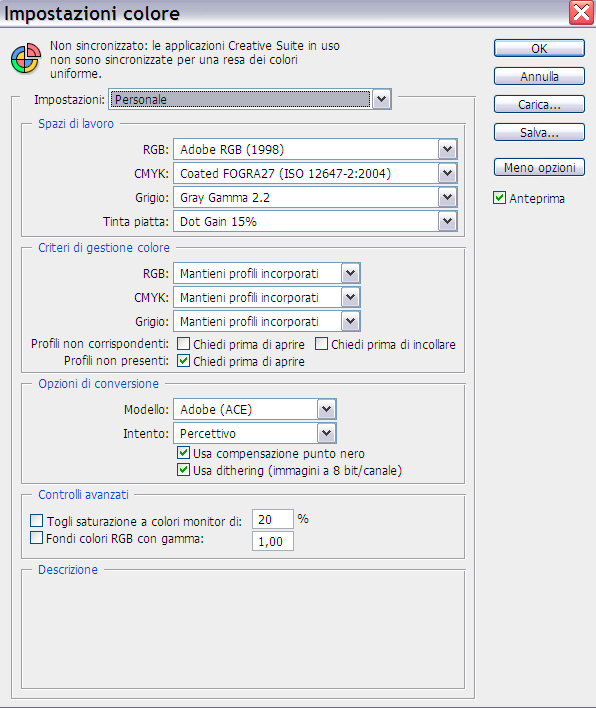The width and height of the screenshot is (596, 708).
Task: Open the RGB color management policy dropdown
Action: click(x=267, y=273)
